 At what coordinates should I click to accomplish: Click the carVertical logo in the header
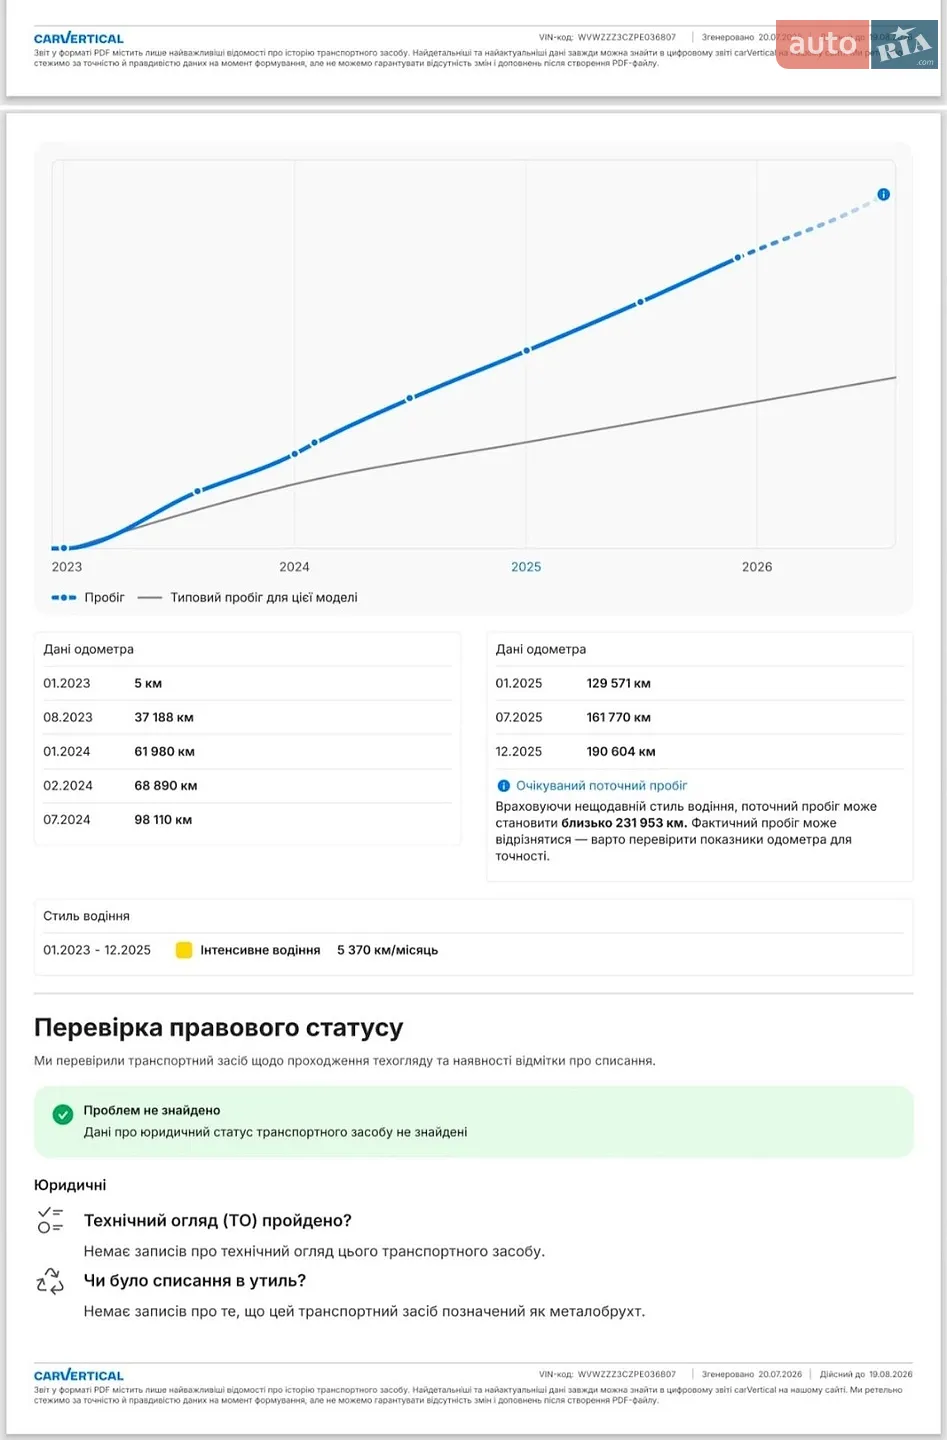(79, 38)
